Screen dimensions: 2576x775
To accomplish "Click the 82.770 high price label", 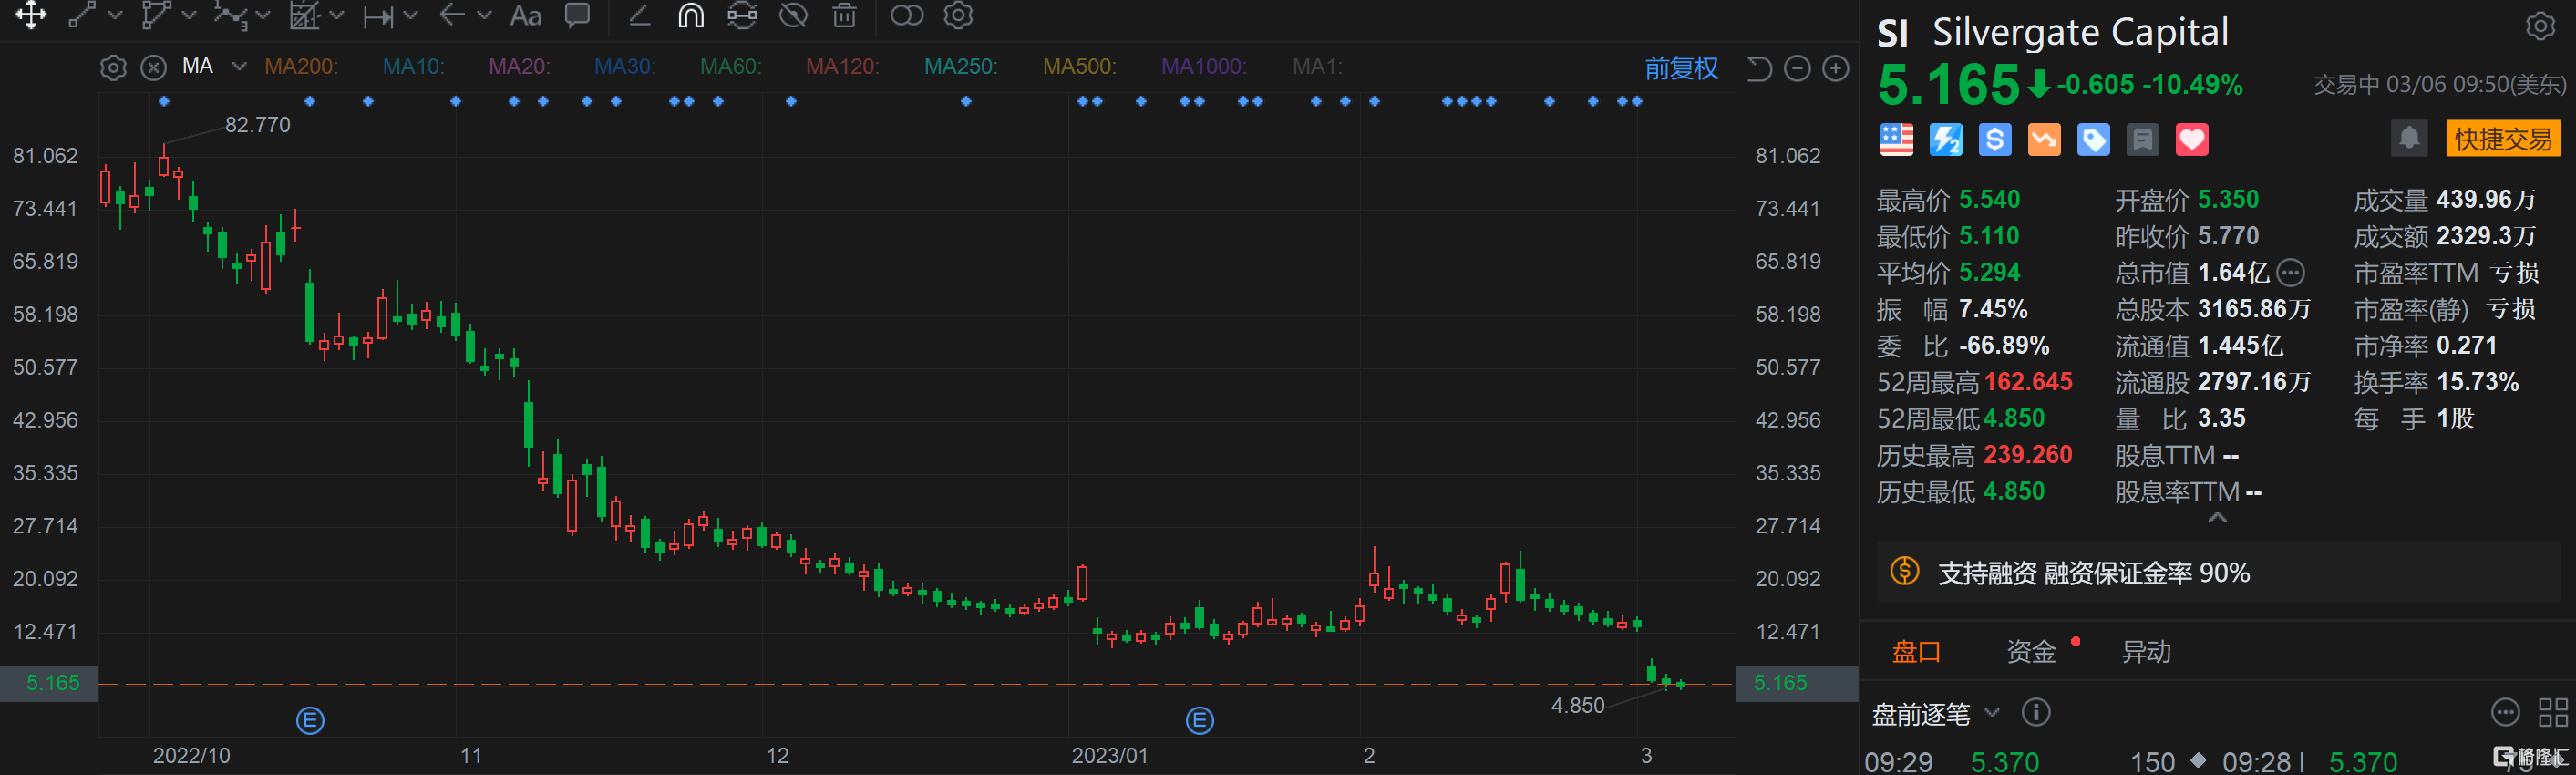I will pos(257,125).
